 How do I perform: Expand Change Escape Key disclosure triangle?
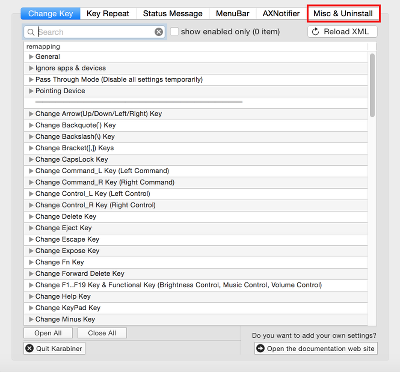point(31,239)
